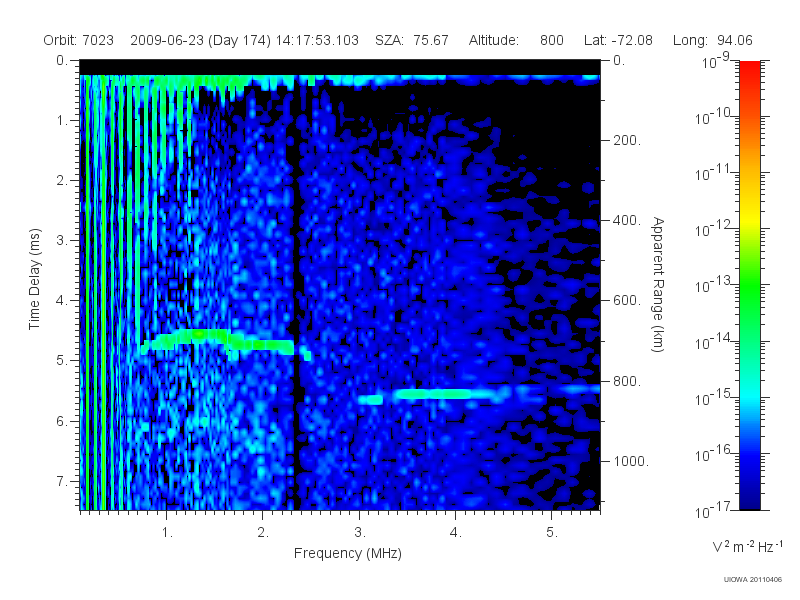Screen dimensions: 800x600
Task: Click the date 2009-06-23 (Day 174) text
Action: coord(200,40)
